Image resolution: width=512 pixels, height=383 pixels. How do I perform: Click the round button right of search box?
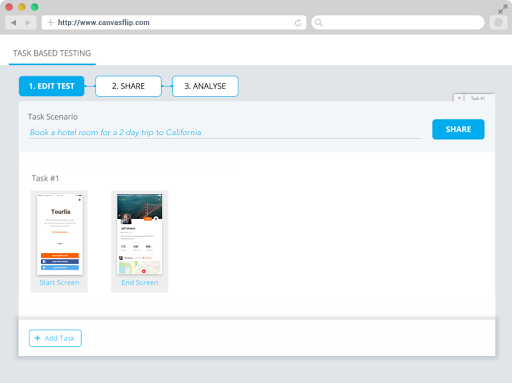click(x=498, y=23)
